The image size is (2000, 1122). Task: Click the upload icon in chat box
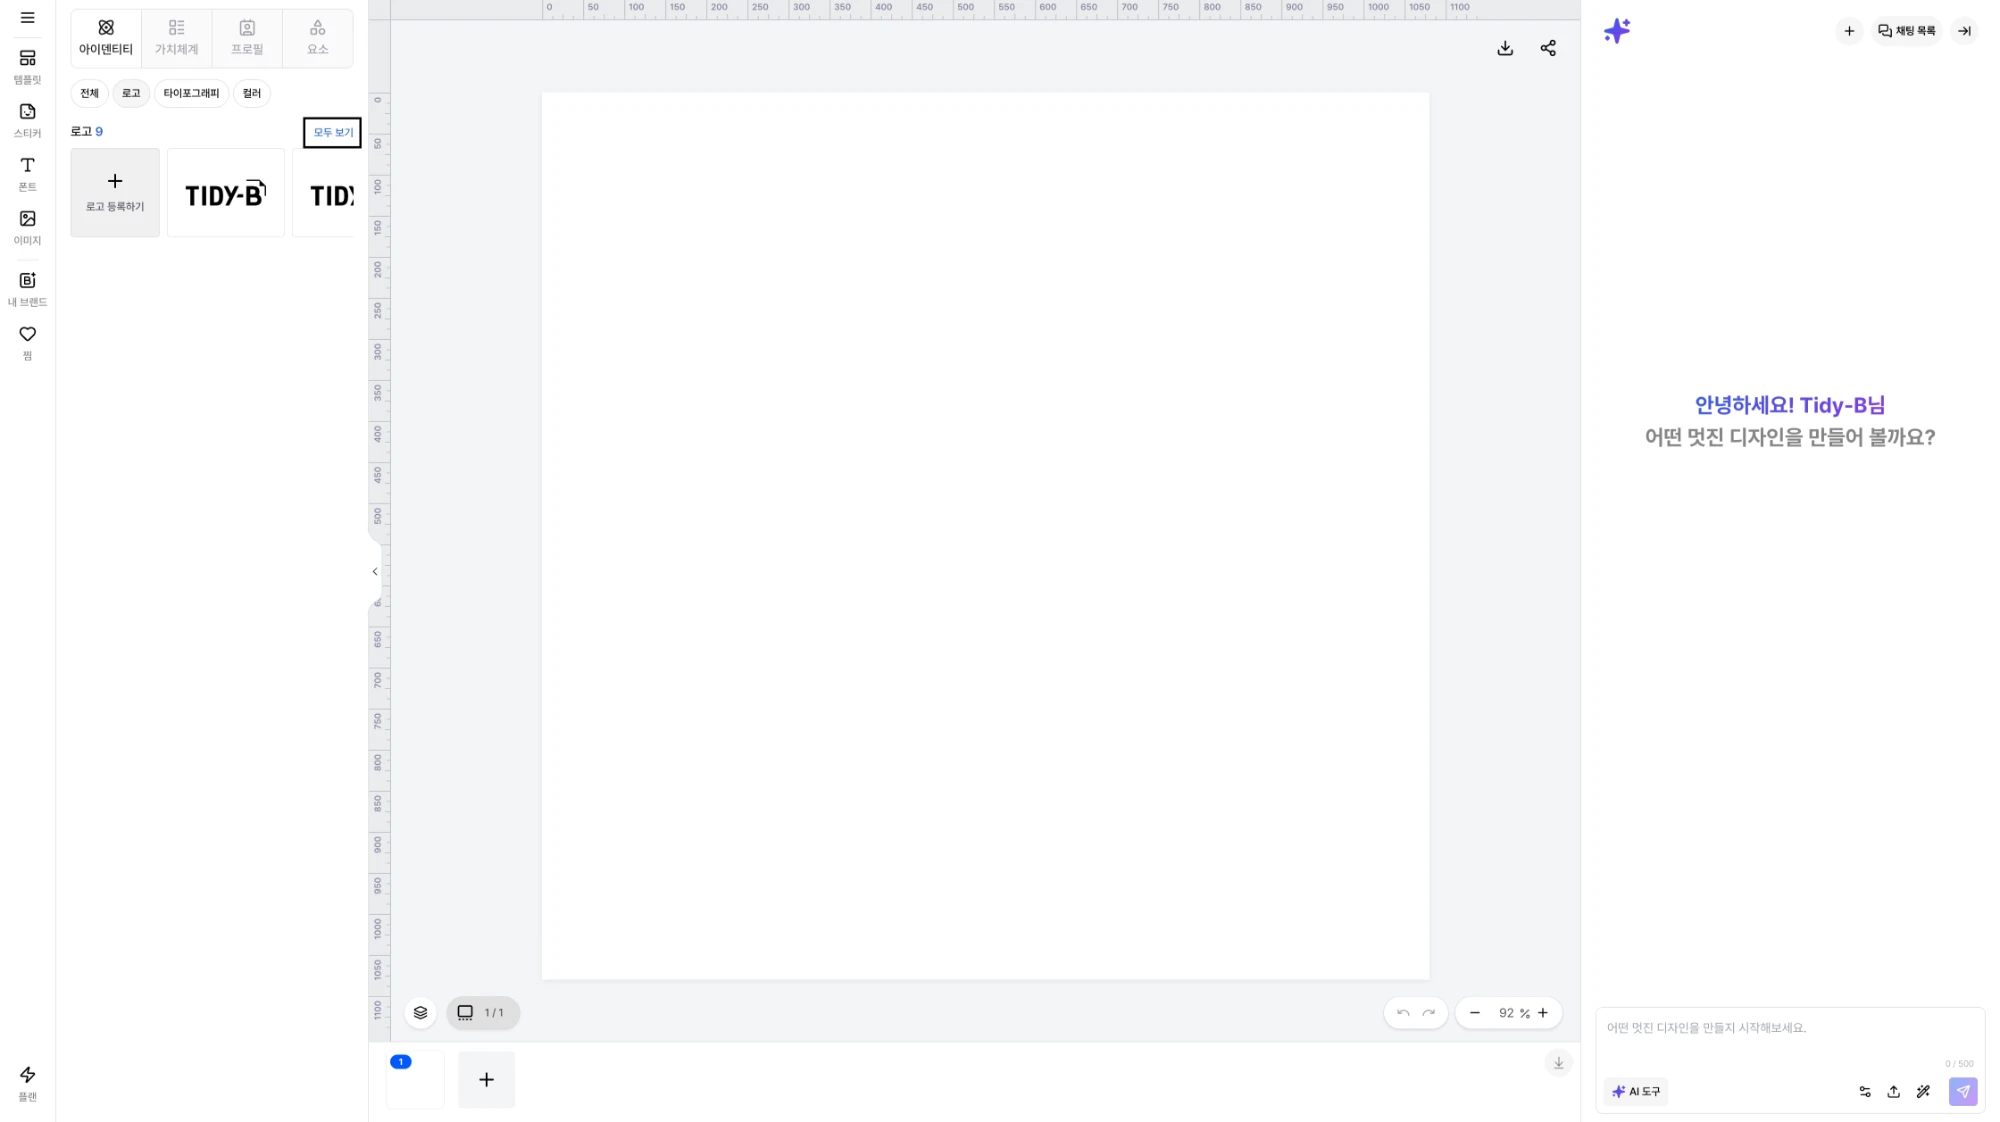point(1894,1092)
